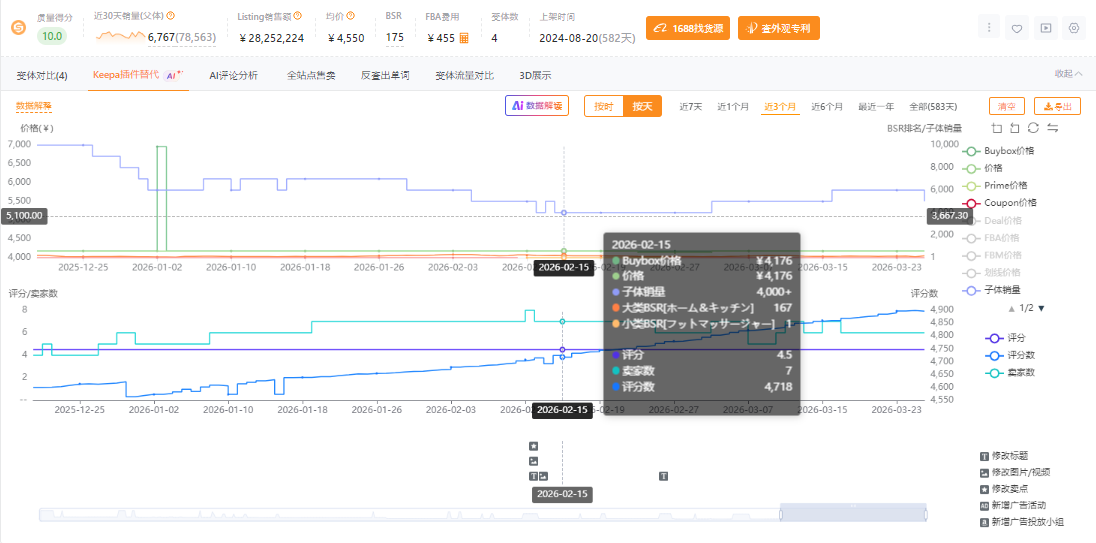The width and height of the screenshot is (1096, 543).
Task: Click the FBA fee calculator icon
Action: (x=464, y=38)
